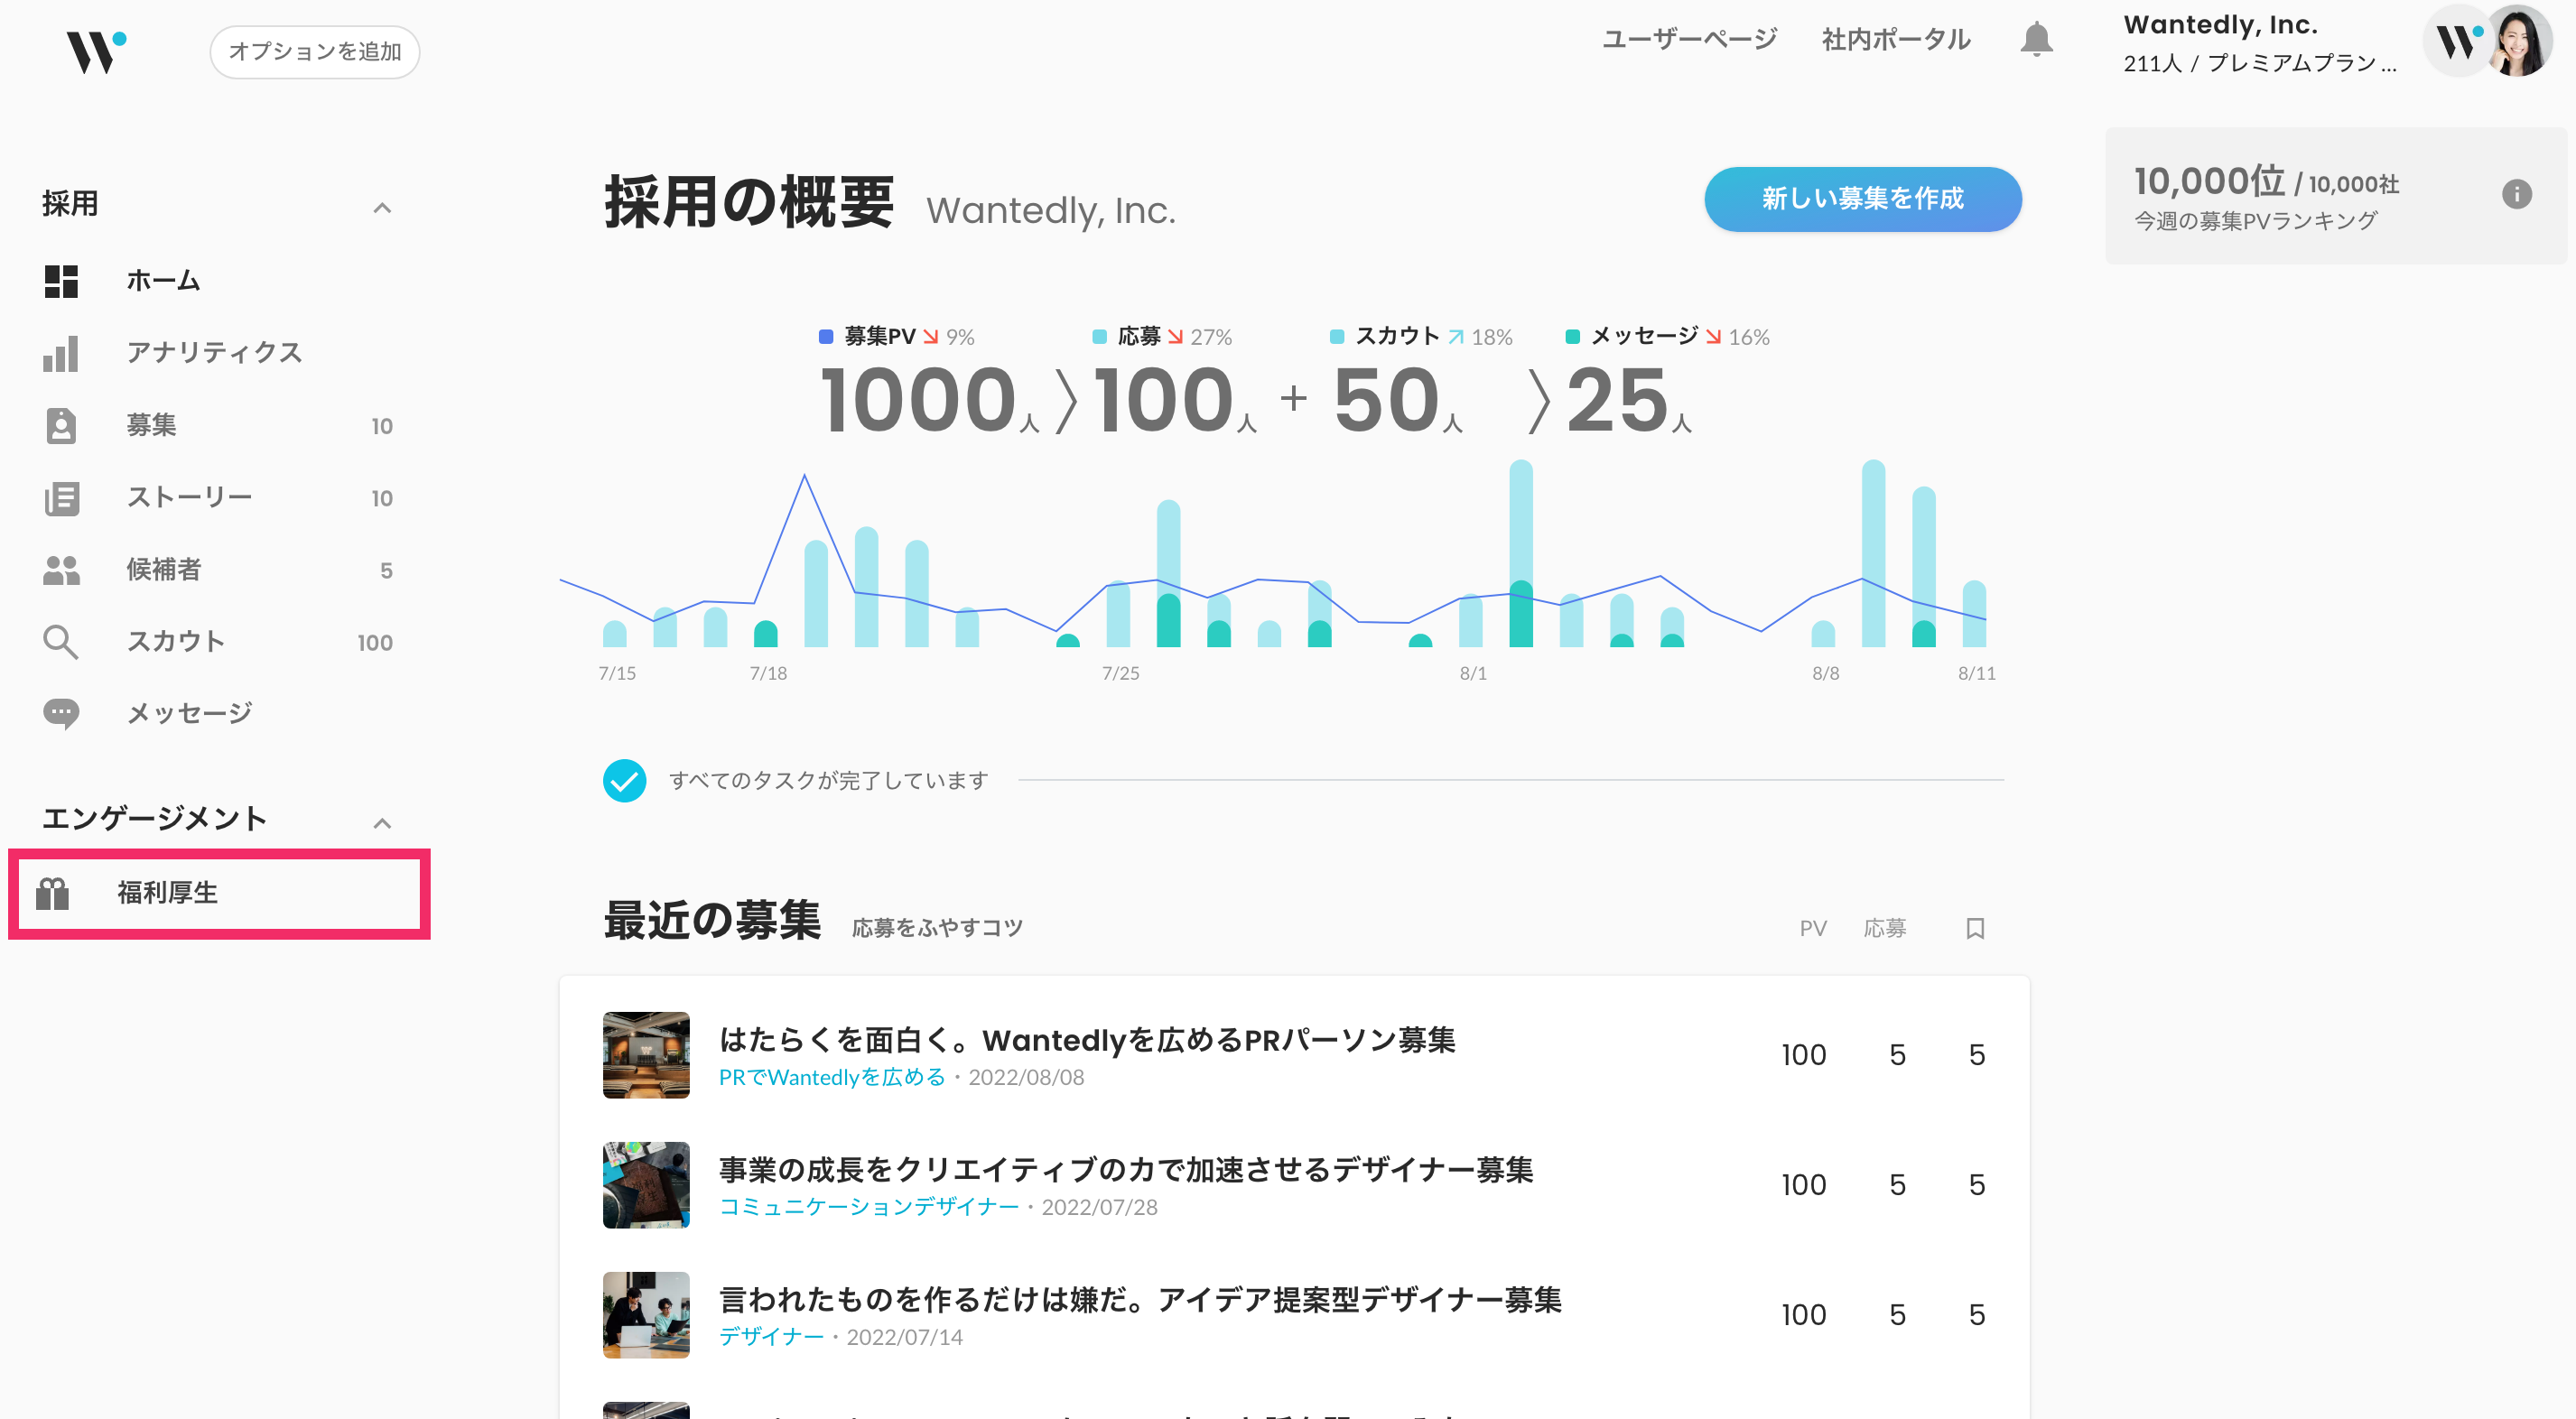This screenshot has height=1419, width=2576.
Task: Open the notification bell
Action: point(2036,40)
